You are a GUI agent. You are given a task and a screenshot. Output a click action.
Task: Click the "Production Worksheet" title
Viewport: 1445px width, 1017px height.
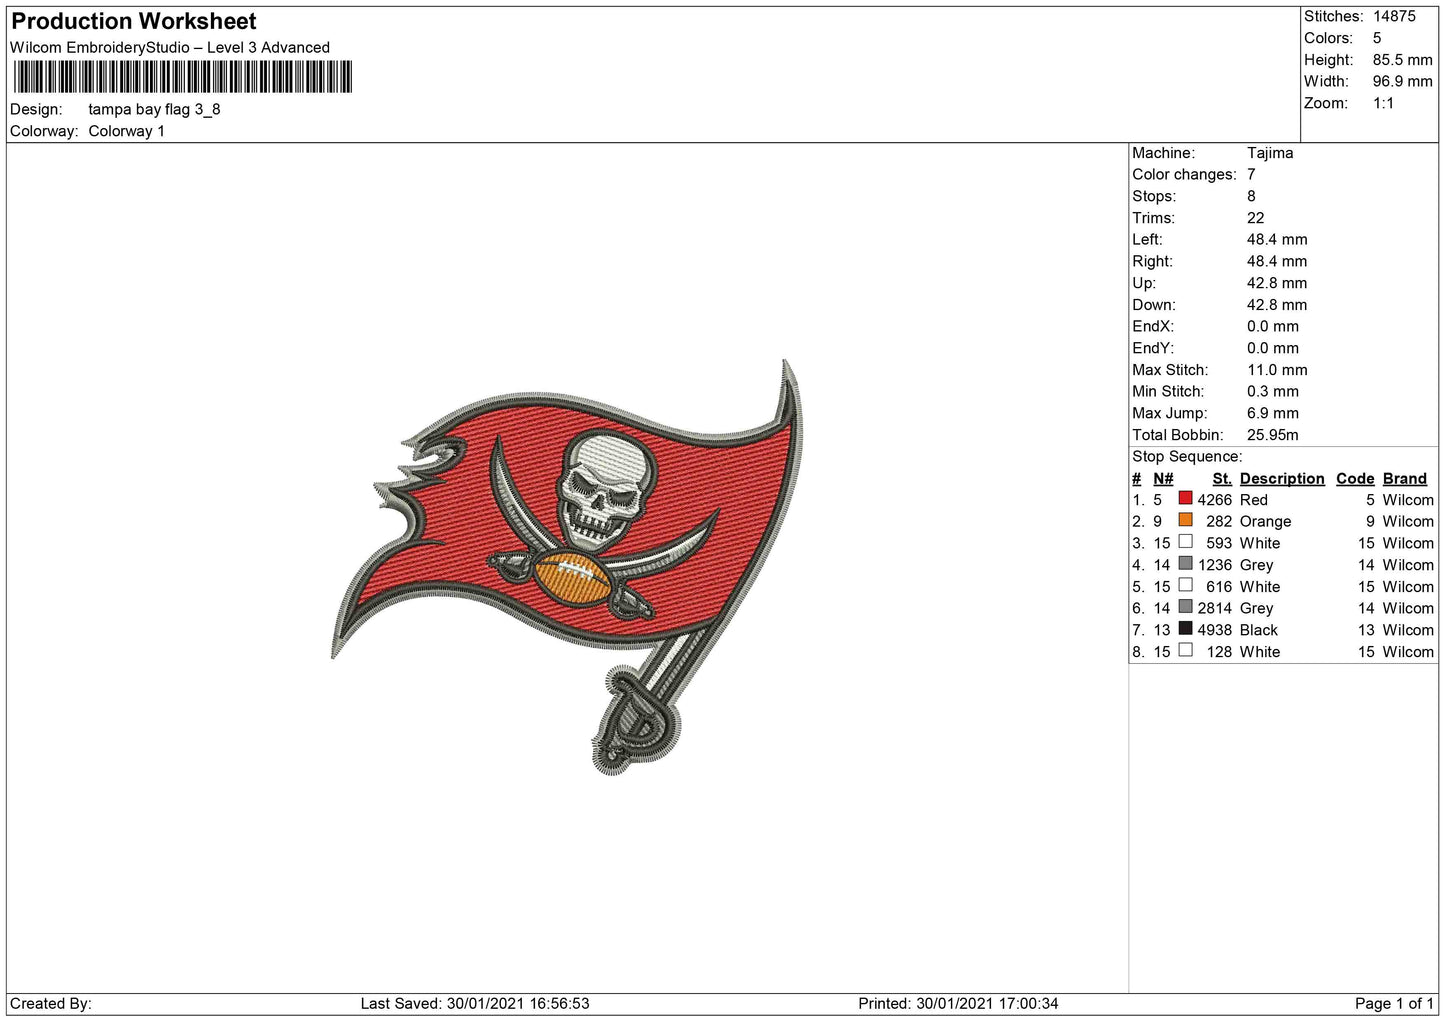134,21
